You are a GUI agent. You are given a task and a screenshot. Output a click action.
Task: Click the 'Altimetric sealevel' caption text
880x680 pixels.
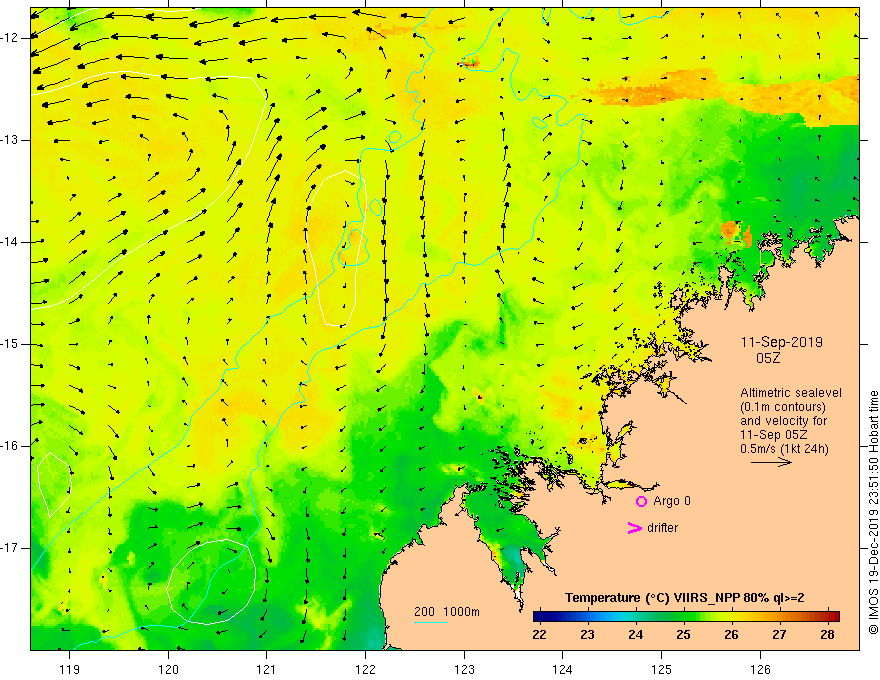click(x=791, y=393)
